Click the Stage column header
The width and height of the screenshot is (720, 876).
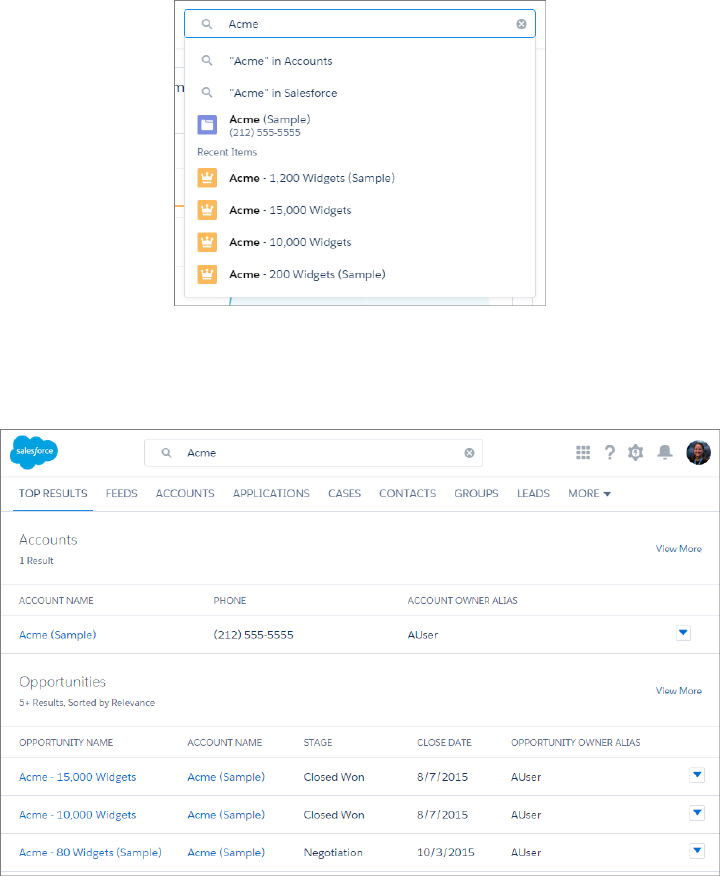318,742
